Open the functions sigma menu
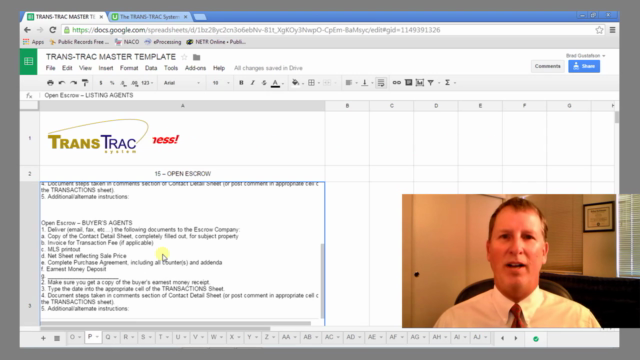The width and height of the screenshot is (640, 360). pos(447,83)
